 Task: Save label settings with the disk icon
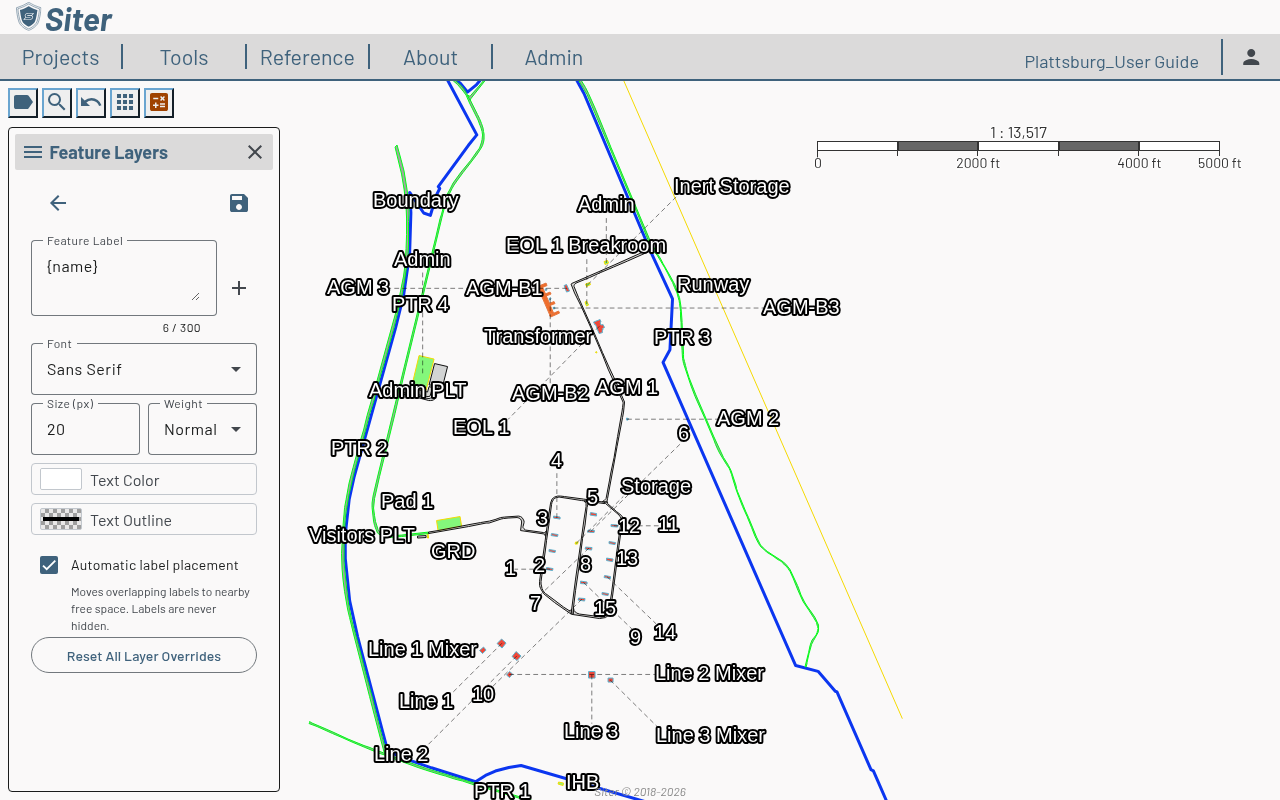[238, 203]
